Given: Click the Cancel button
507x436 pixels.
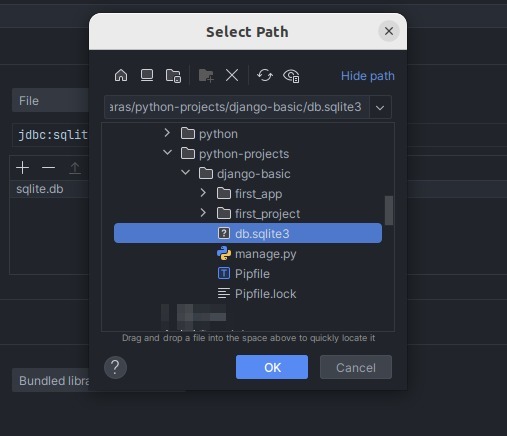Looking at the screenshot, I should tap(356, 367).
